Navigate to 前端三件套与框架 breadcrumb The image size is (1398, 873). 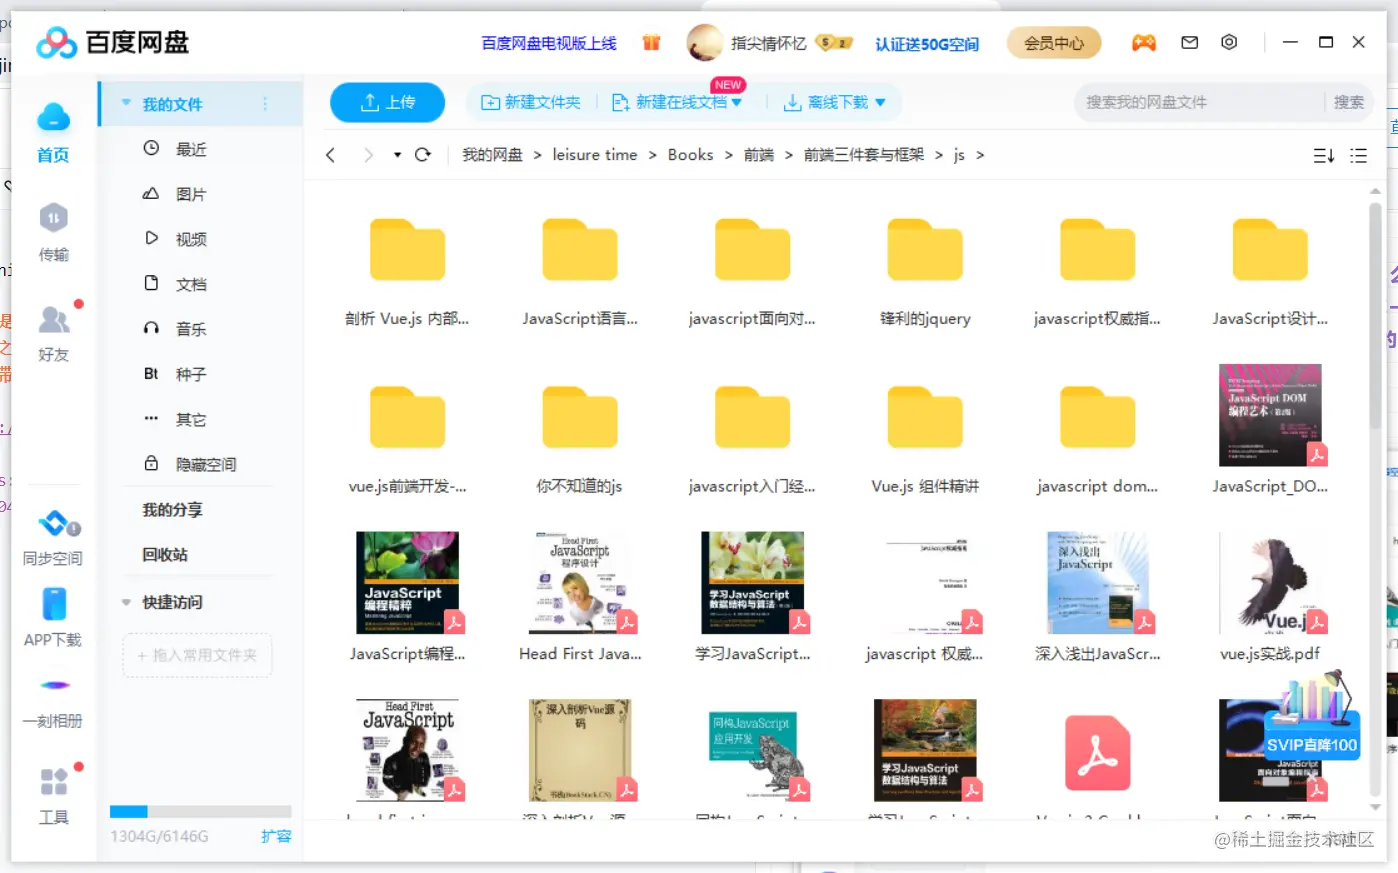point(864,155)
